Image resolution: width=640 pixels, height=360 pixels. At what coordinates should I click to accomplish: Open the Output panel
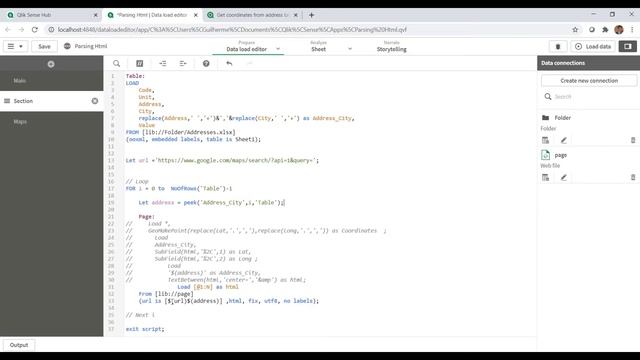[x=19, y=345]
